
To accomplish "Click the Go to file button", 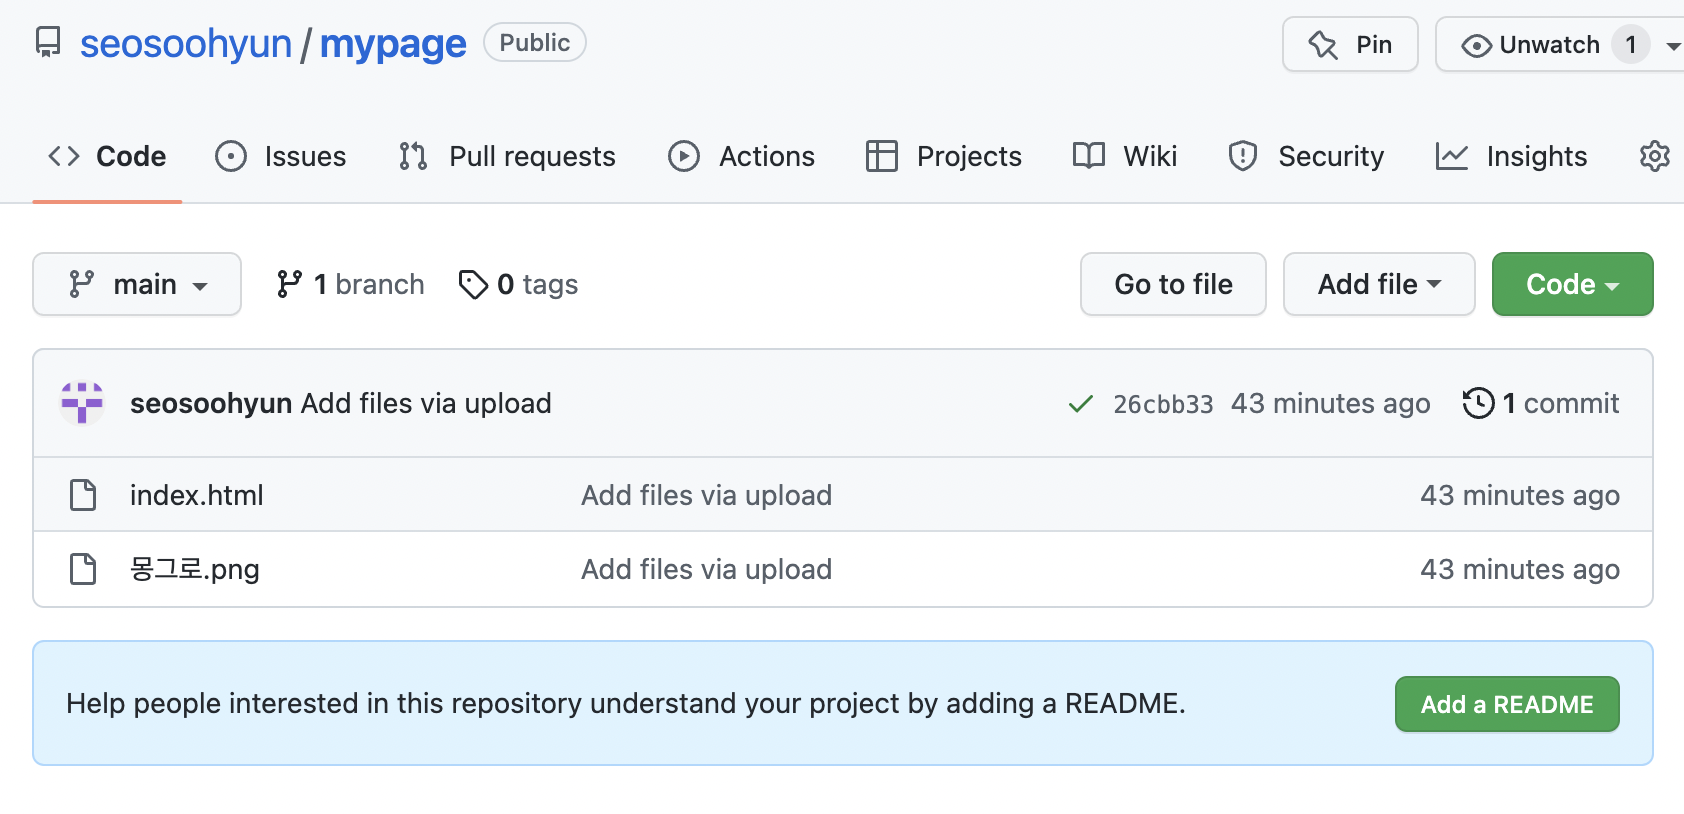I will pyautogui.click(x=1173, y=284).
